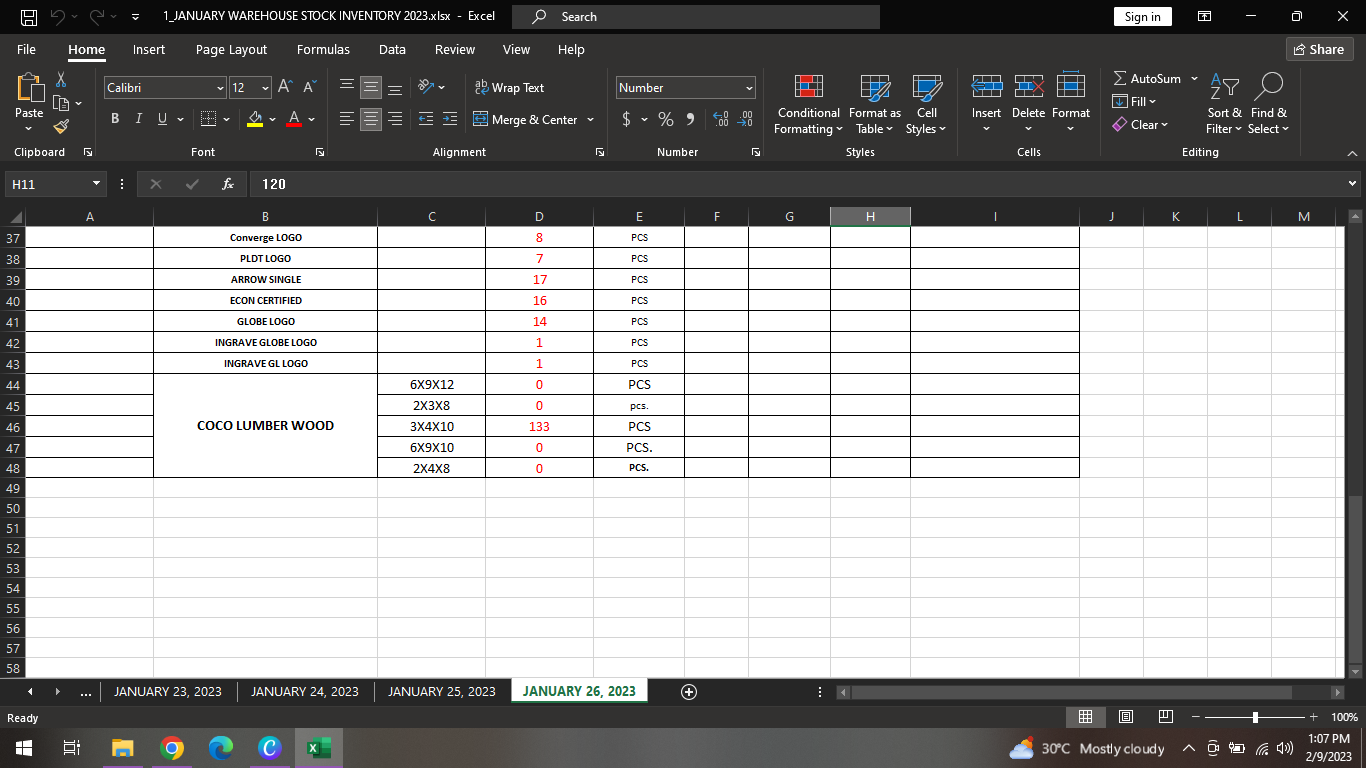Image resolution: width=1366 pixels, height=768 pixels.
Task: Apply the yellow Fill Color swatch
Action: pyautogui.click(x=255, y=119)
